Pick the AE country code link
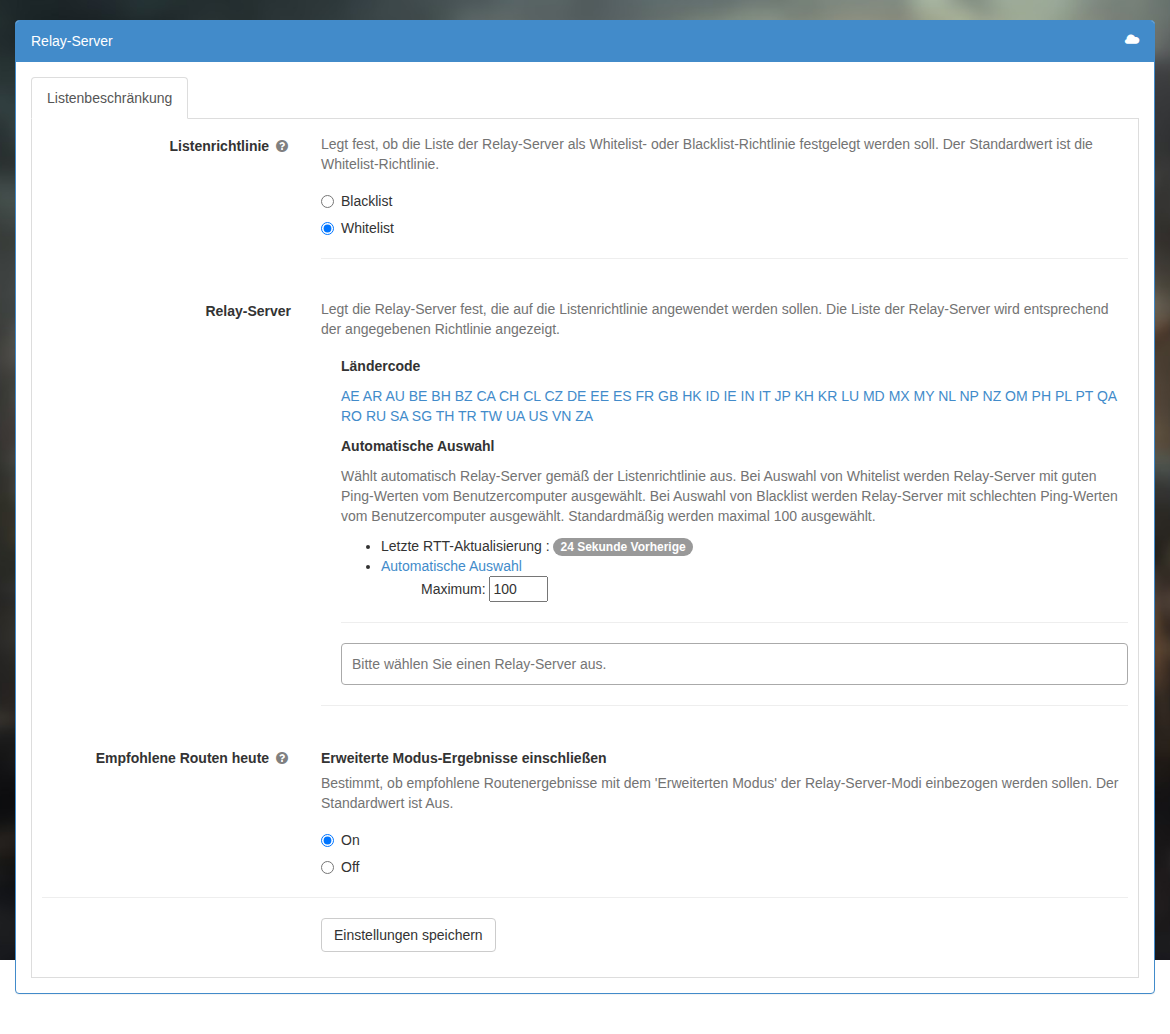Screen dimensions: 1170x1034 click(x=350, y=396)
